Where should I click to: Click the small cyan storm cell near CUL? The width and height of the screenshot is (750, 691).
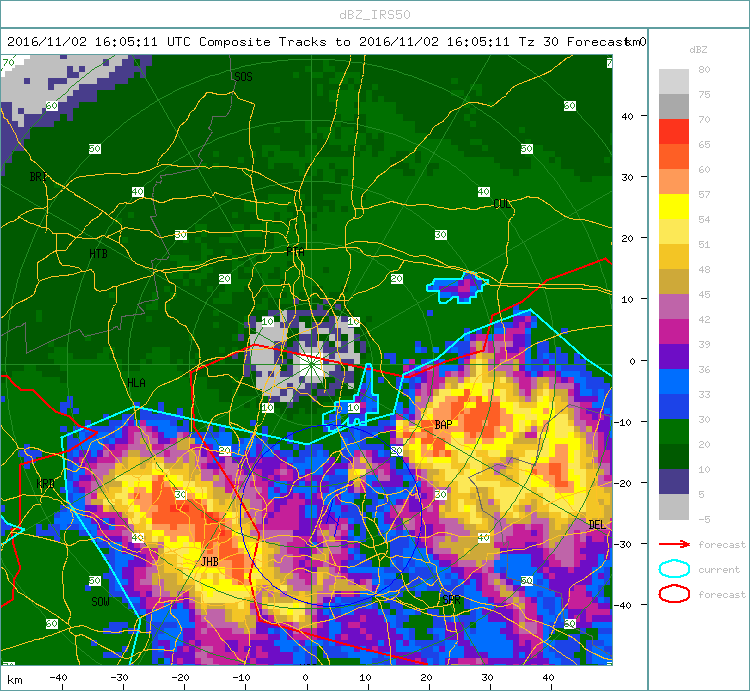(457, 288)
